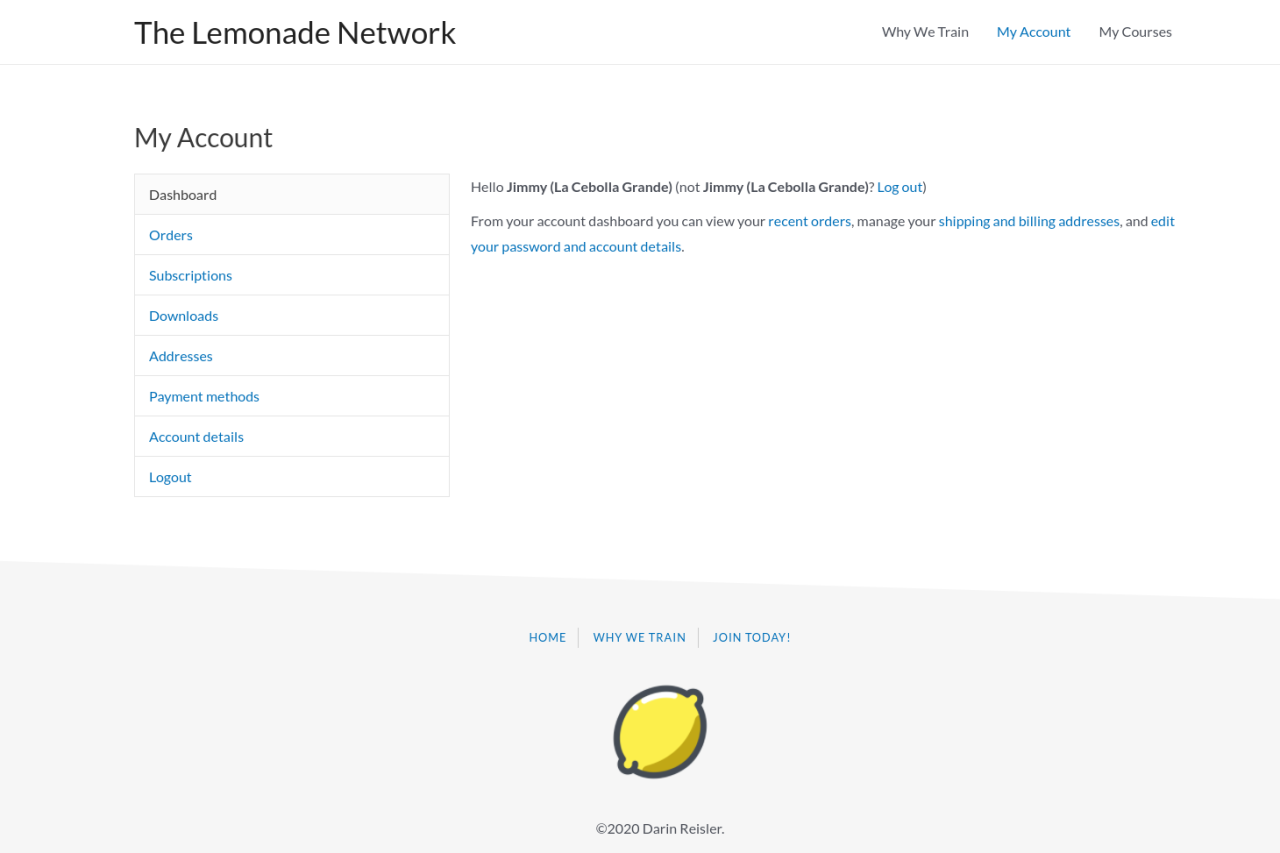1280x853 pixels.
Task: Go to My Courses in the header
Action: pyautogui.click(x=1135, y=32)
